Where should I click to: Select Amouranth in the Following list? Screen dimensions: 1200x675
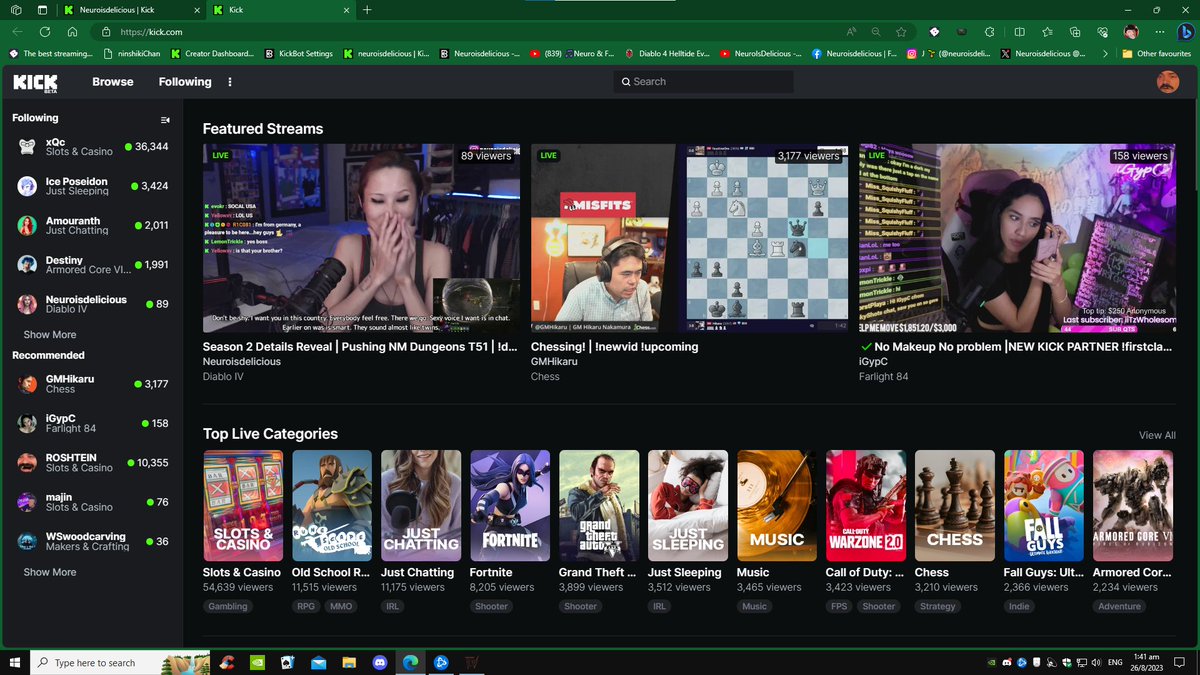[92, 225]
